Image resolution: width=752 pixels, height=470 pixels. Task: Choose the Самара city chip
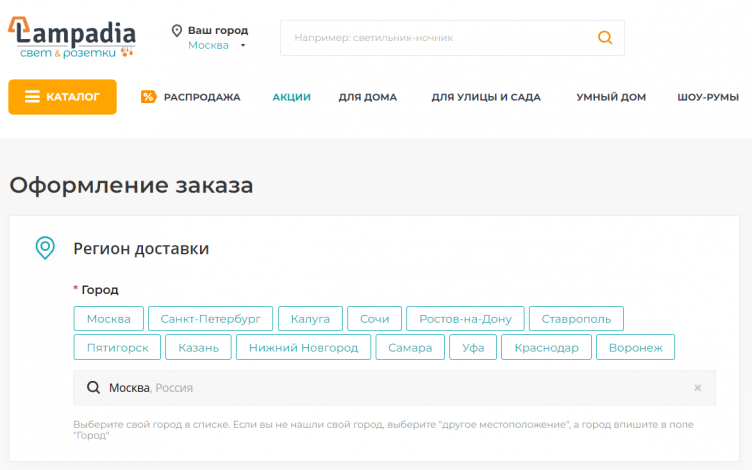[x=410, y=347]
